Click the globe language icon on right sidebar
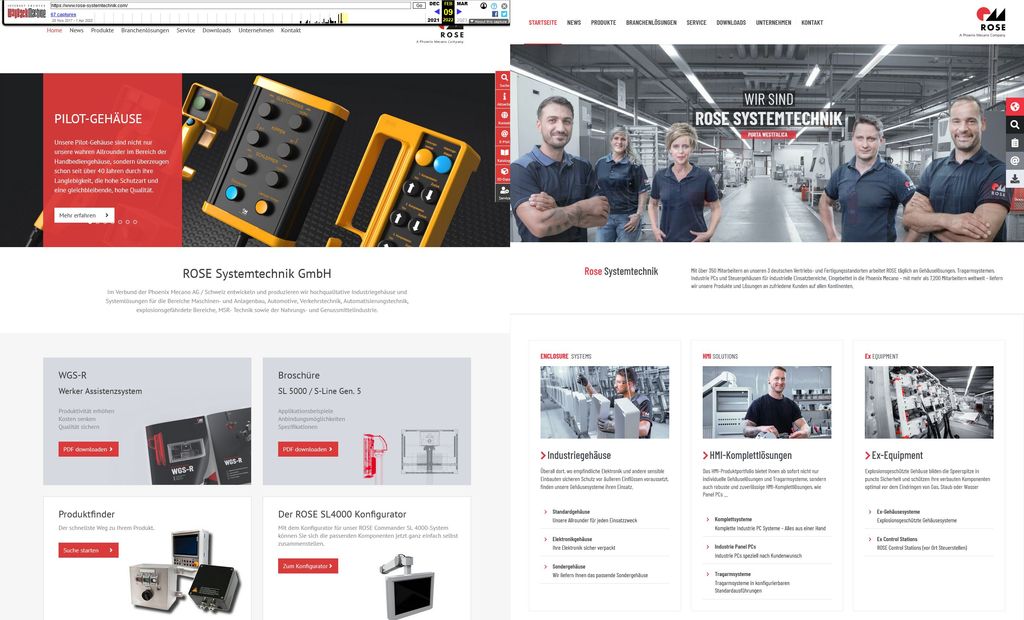Image resolution: width=1024 pixels, height=620 pixels. pos(1016,105)
